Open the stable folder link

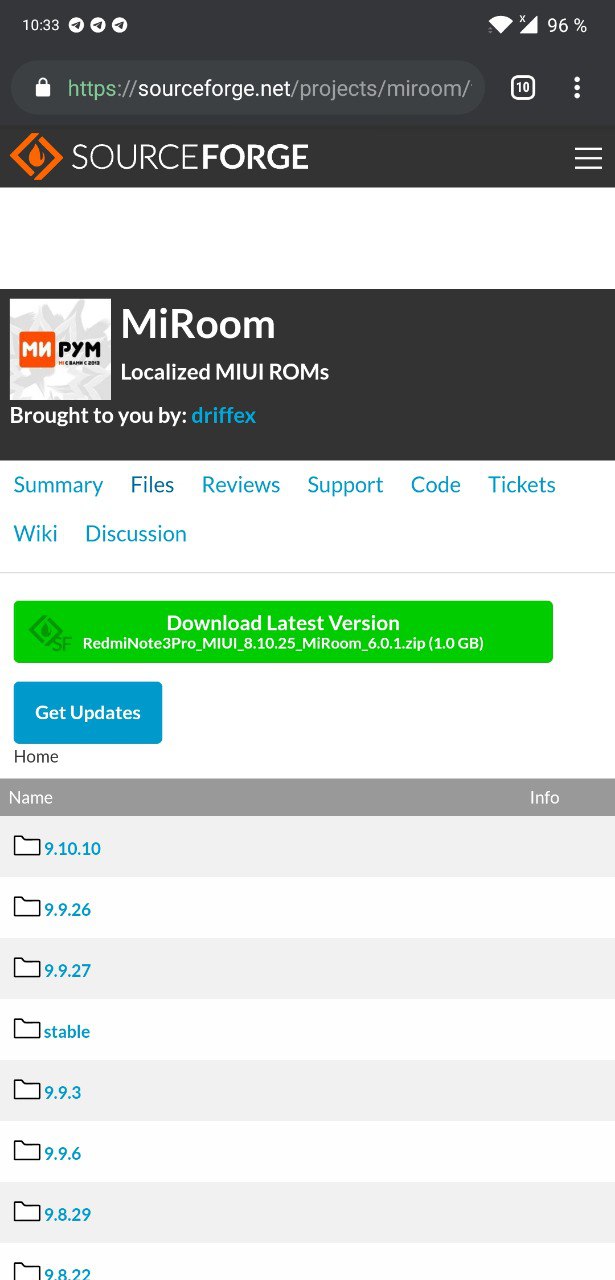click(x=67, y=1032)
